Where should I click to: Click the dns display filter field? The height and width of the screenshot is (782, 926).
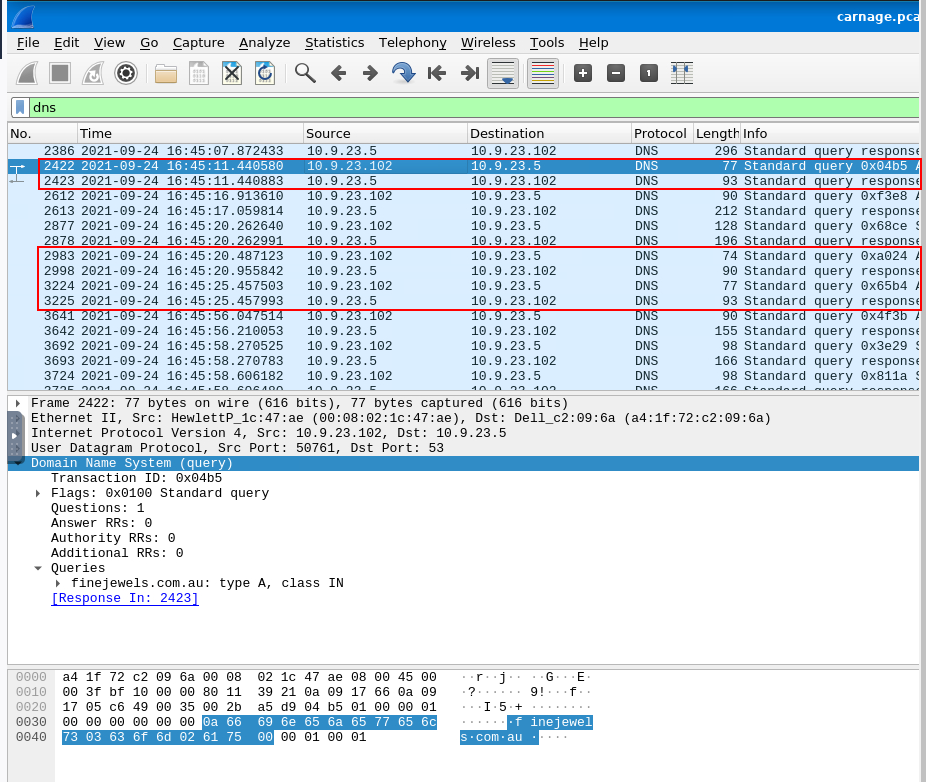click(x=470, y=107)
